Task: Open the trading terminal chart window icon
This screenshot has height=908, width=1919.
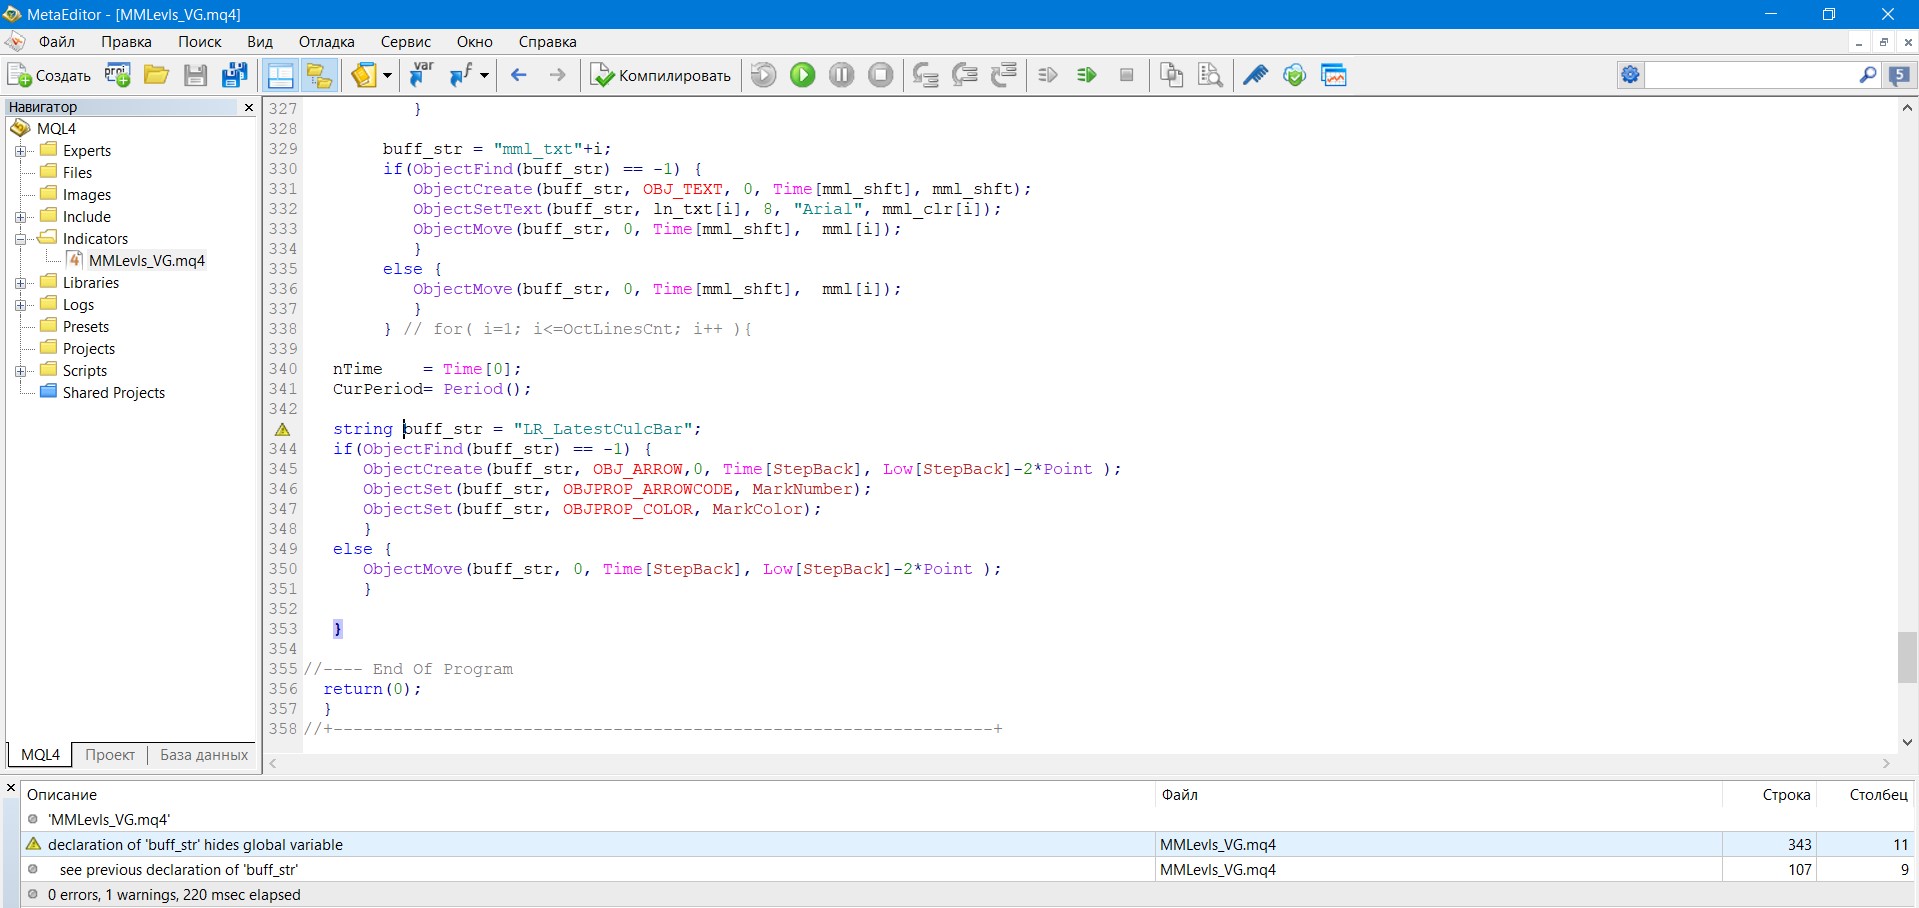Action: 1334,75
